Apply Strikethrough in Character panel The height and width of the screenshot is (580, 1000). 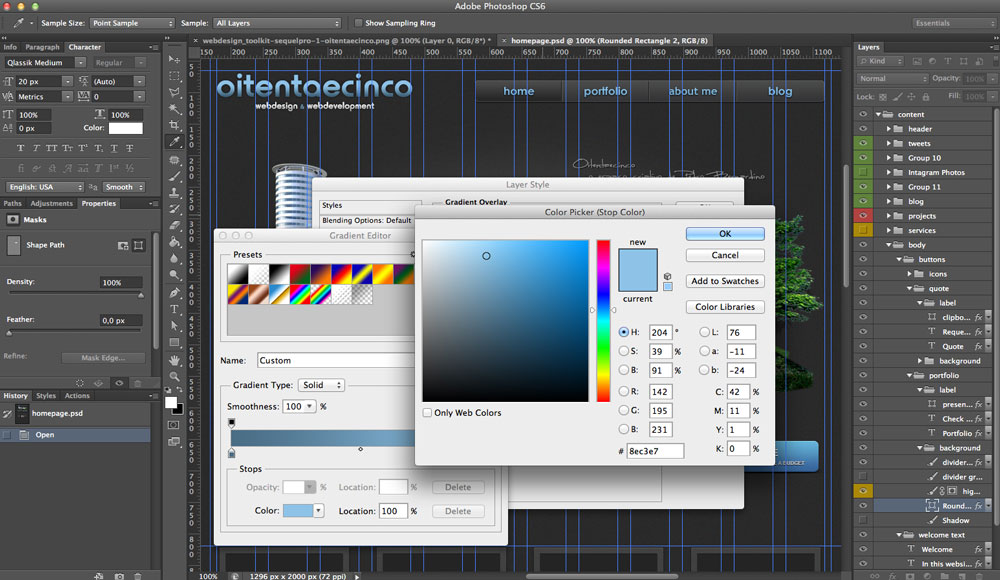point(129,148)
